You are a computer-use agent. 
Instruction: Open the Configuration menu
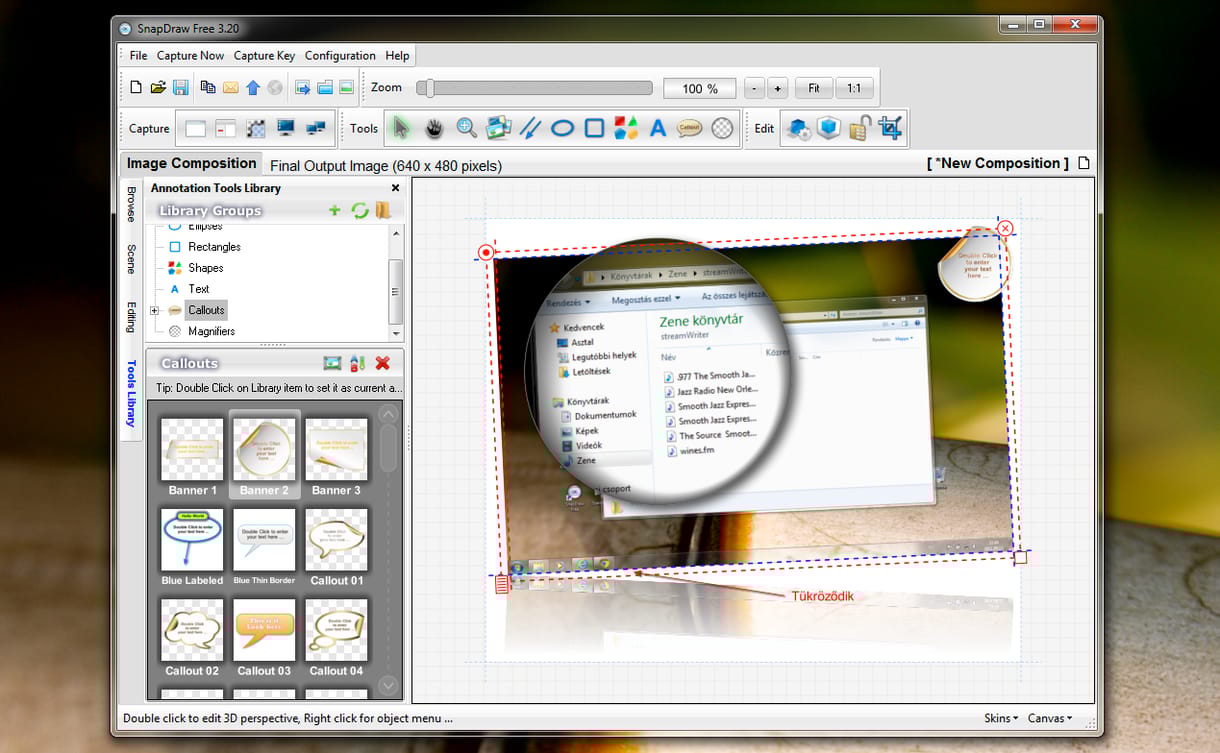coord(340,56)
